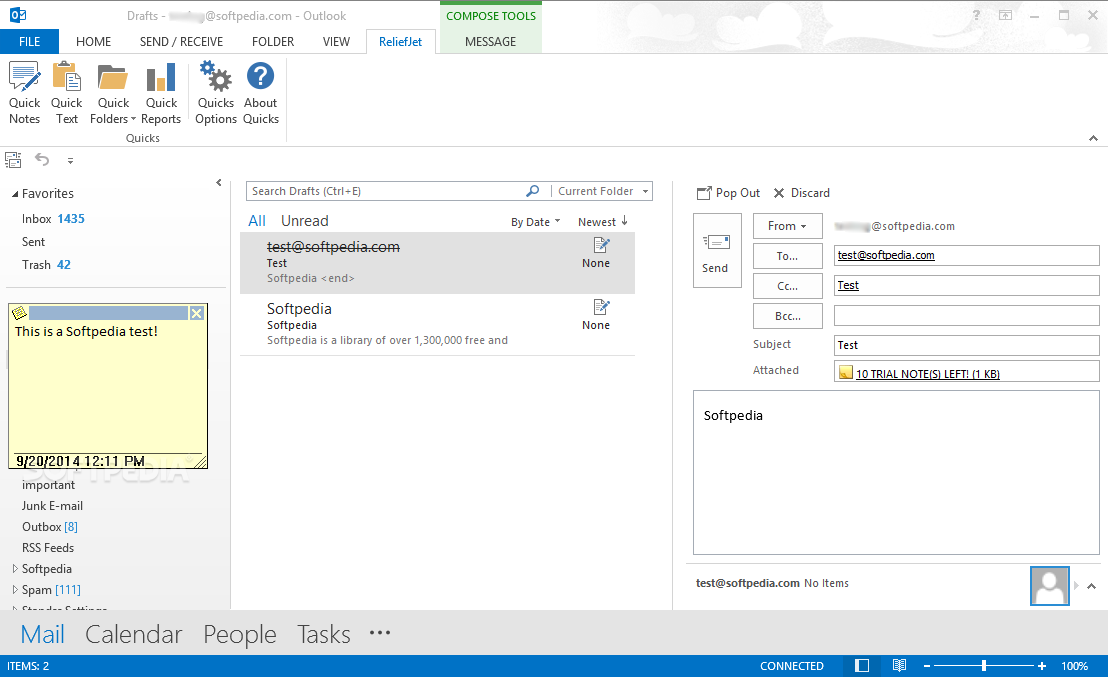Click the contact photo in people pane
This screenshot has height=677, width=1108.
click(x=1049, y=586)
